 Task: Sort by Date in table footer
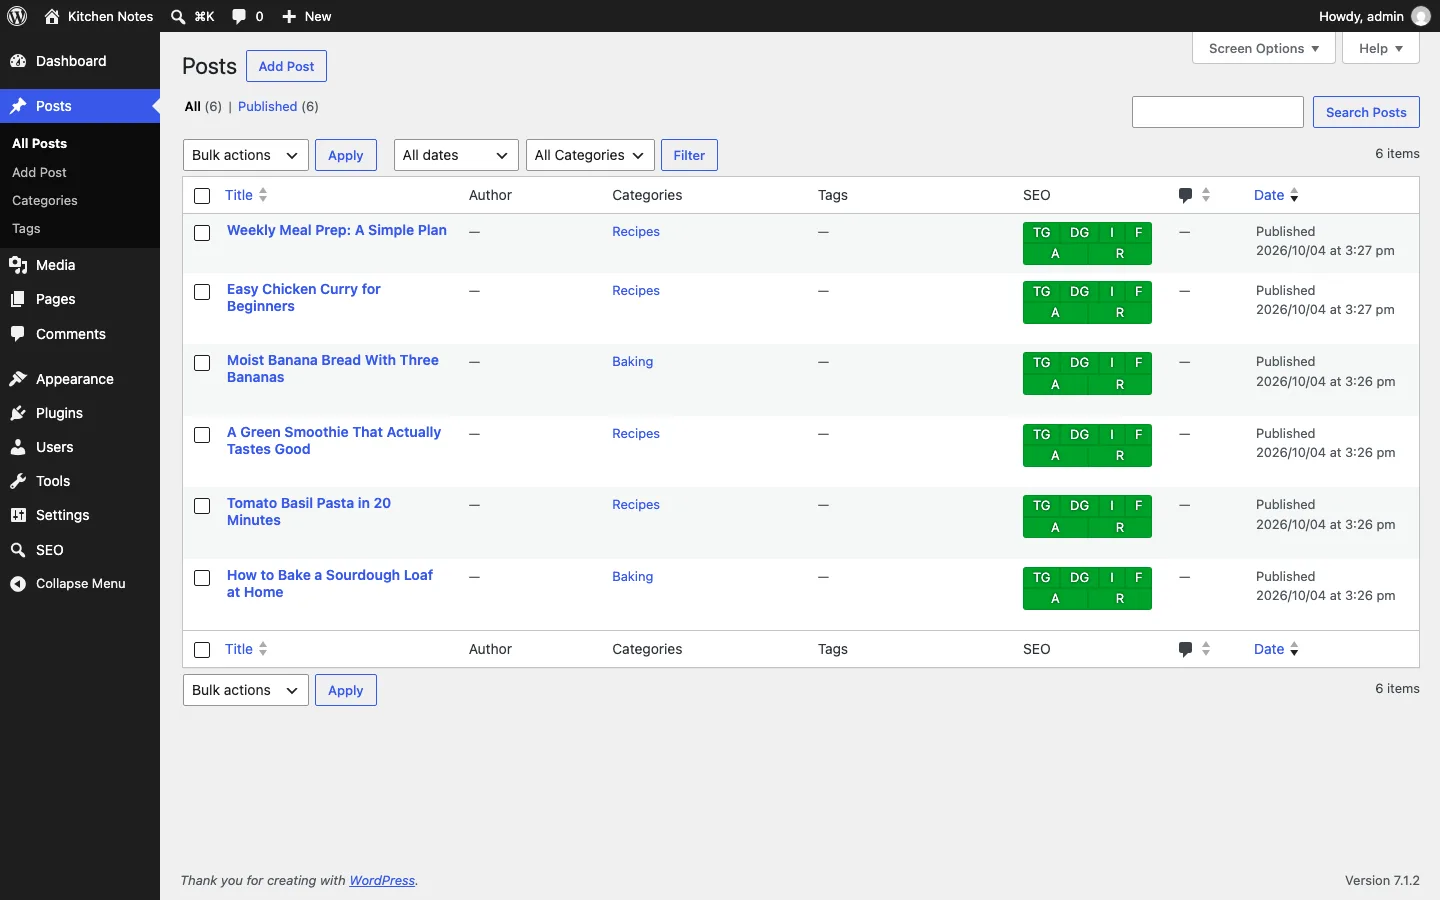(x=1277, y=649)
